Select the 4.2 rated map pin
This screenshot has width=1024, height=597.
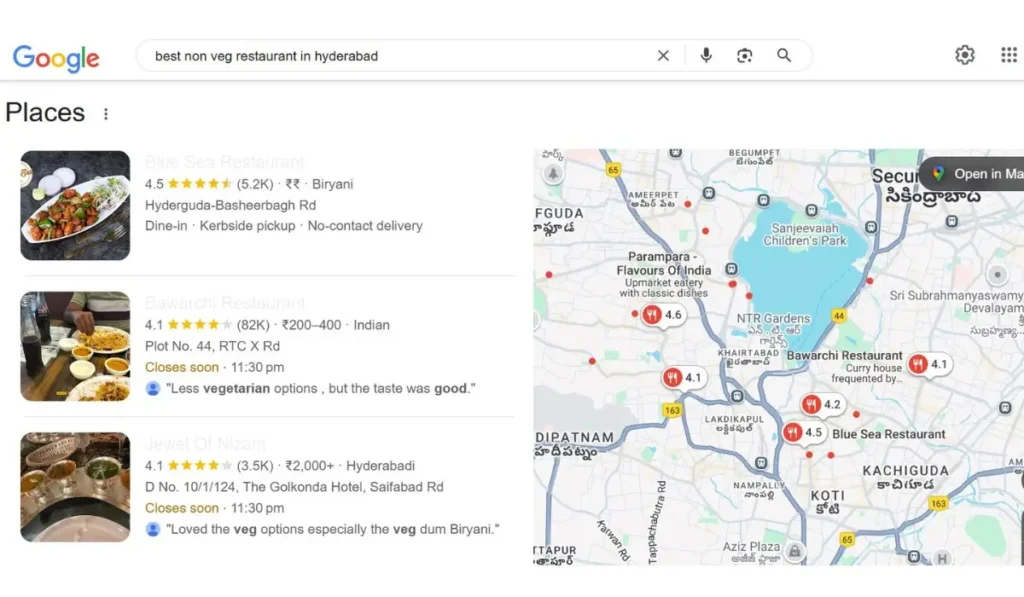pos(822,405)
